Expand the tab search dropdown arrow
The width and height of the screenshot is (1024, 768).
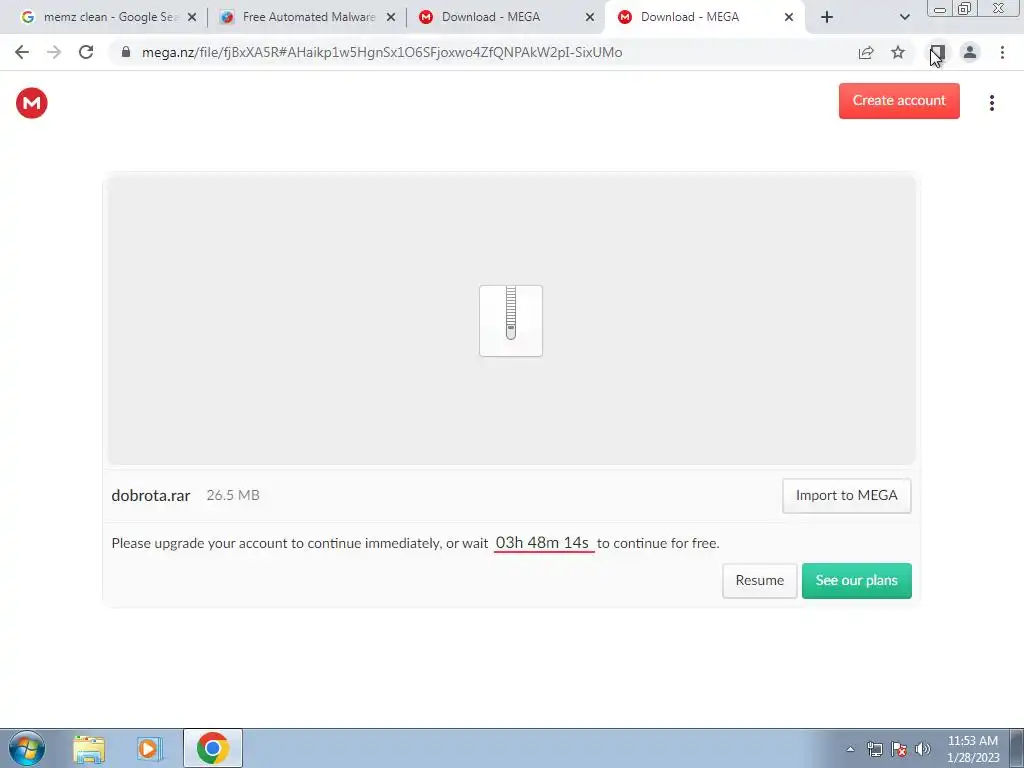click(904, 17)
